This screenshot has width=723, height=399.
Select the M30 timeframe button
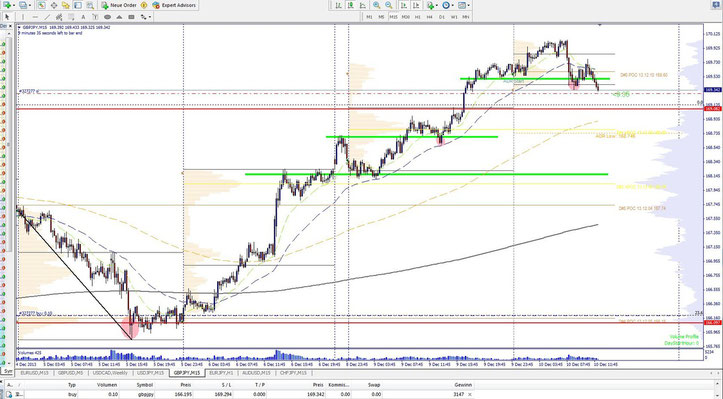click(405, 17)
